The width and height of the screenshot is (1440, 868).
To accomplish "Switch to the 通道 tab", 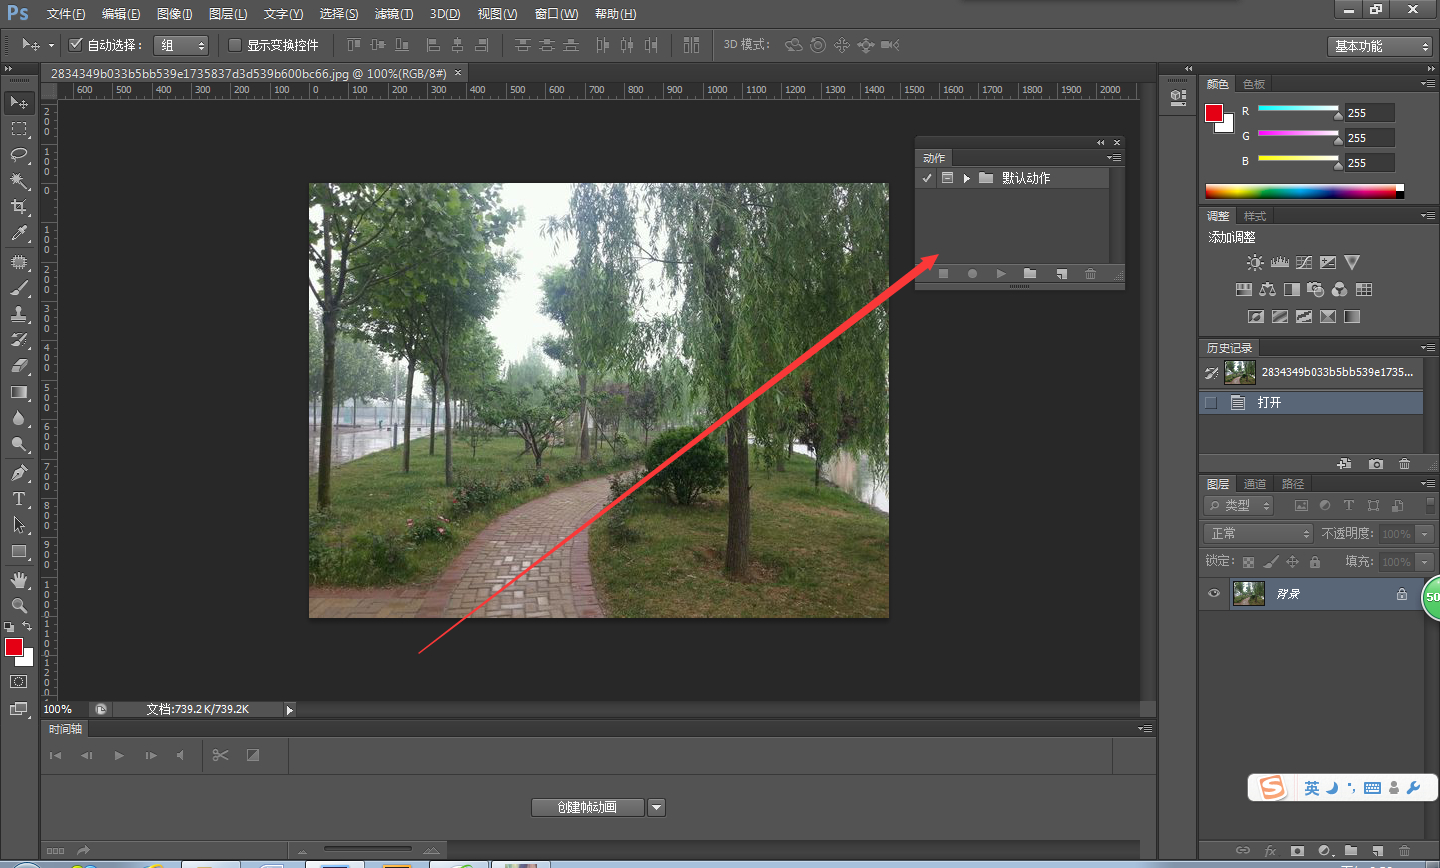I will click(x=1255, y=484).
